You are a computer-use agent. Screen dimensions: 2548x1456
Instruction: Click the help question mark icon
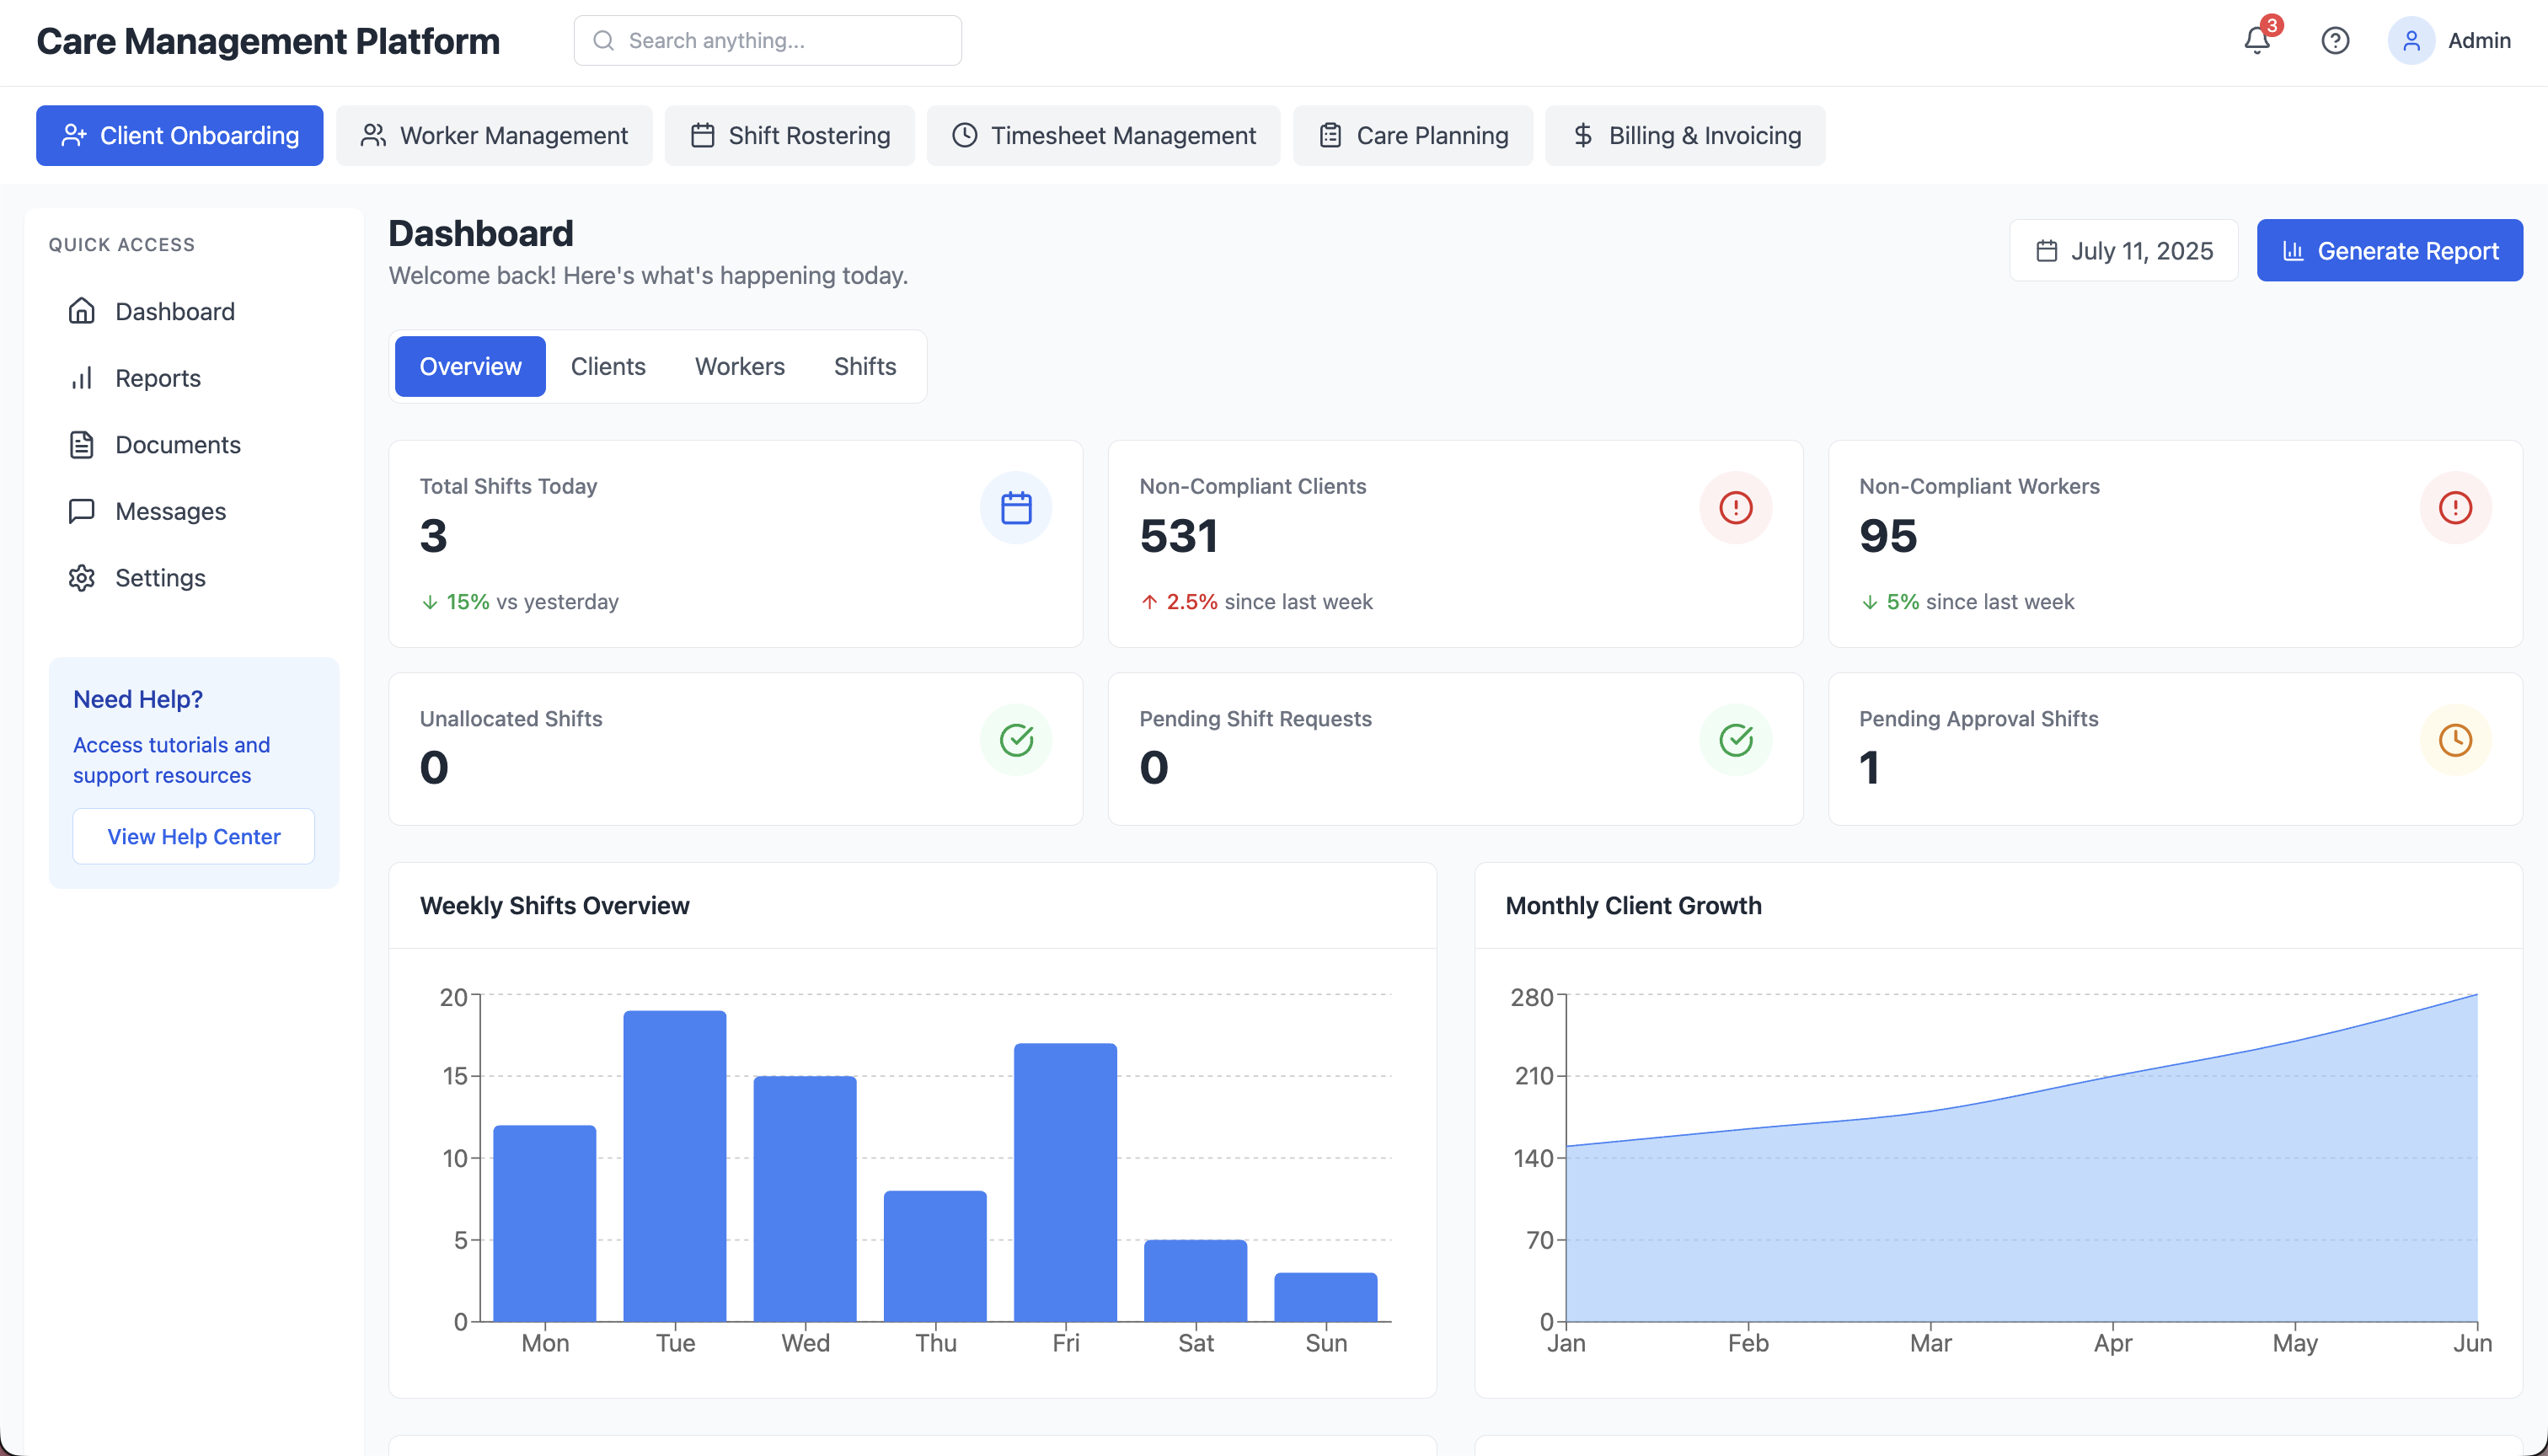(2335, 40)
